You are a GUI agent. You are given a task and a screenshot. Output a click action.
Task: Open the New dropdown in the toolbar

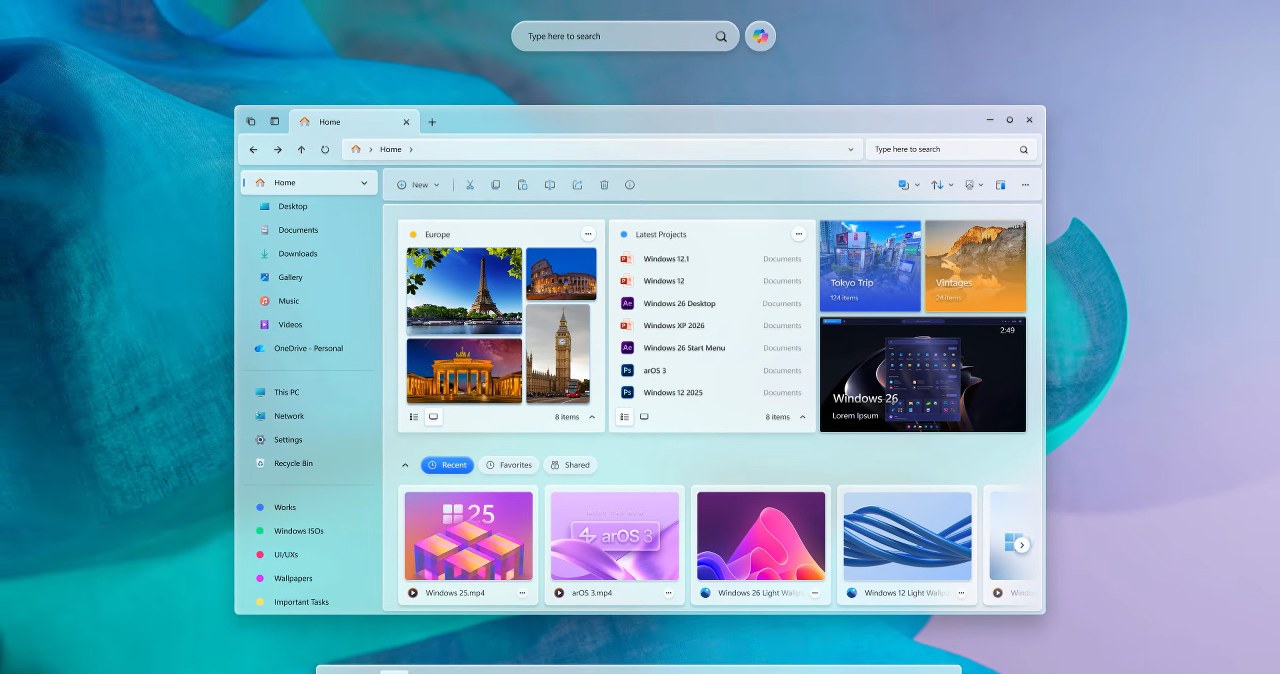coord(417,184)
